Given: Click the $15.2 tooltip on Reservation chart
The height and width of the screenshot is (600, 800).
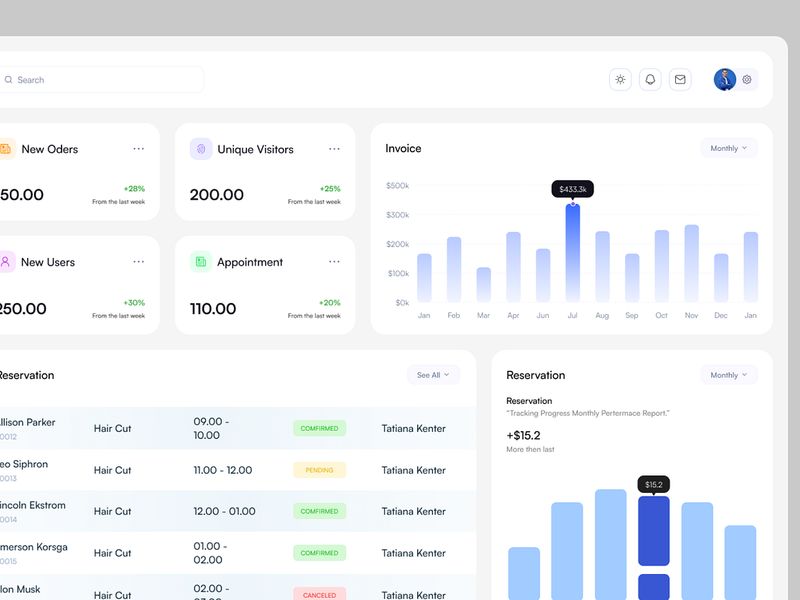Looking at the screenshot, I should (x=654, y=485).
